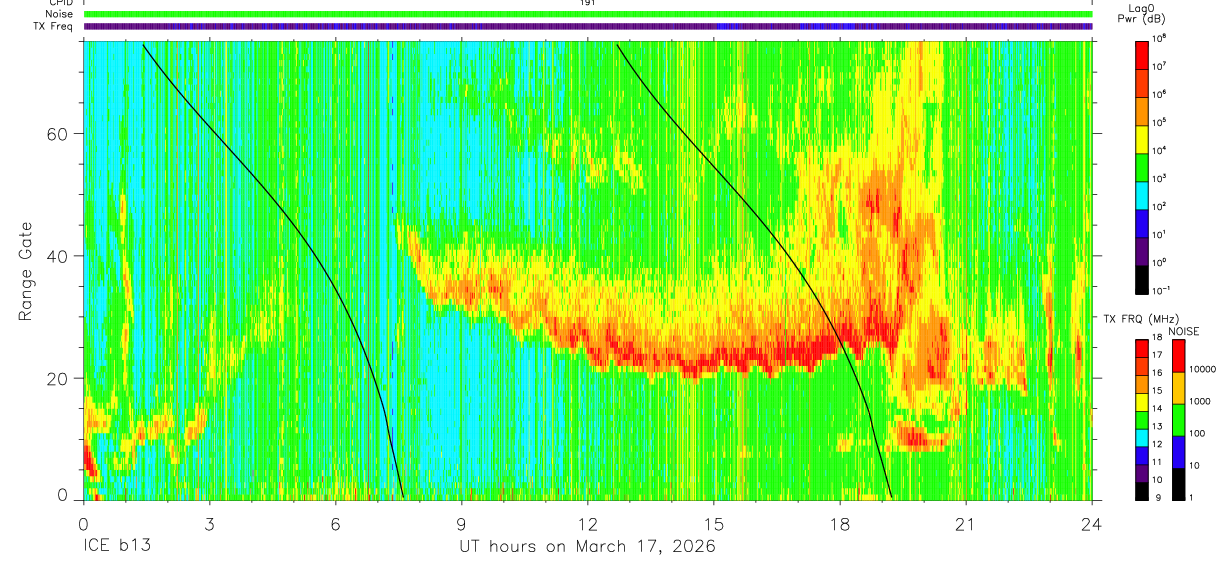Viewport: 1228px width, 567px height.
Task: Click the black segment of Lag0 Pwr colorbar
Action: (x=1142, y=278)
